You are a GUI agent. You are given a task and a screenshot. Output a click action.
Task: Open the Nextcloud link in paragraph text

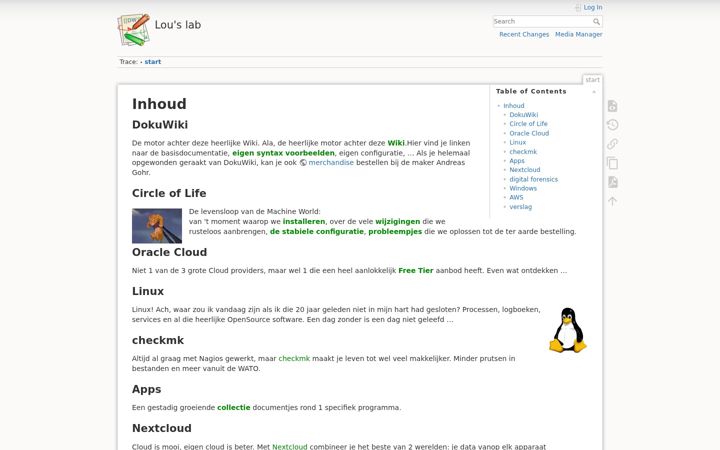pyautogui.click(x=290, y=446)
